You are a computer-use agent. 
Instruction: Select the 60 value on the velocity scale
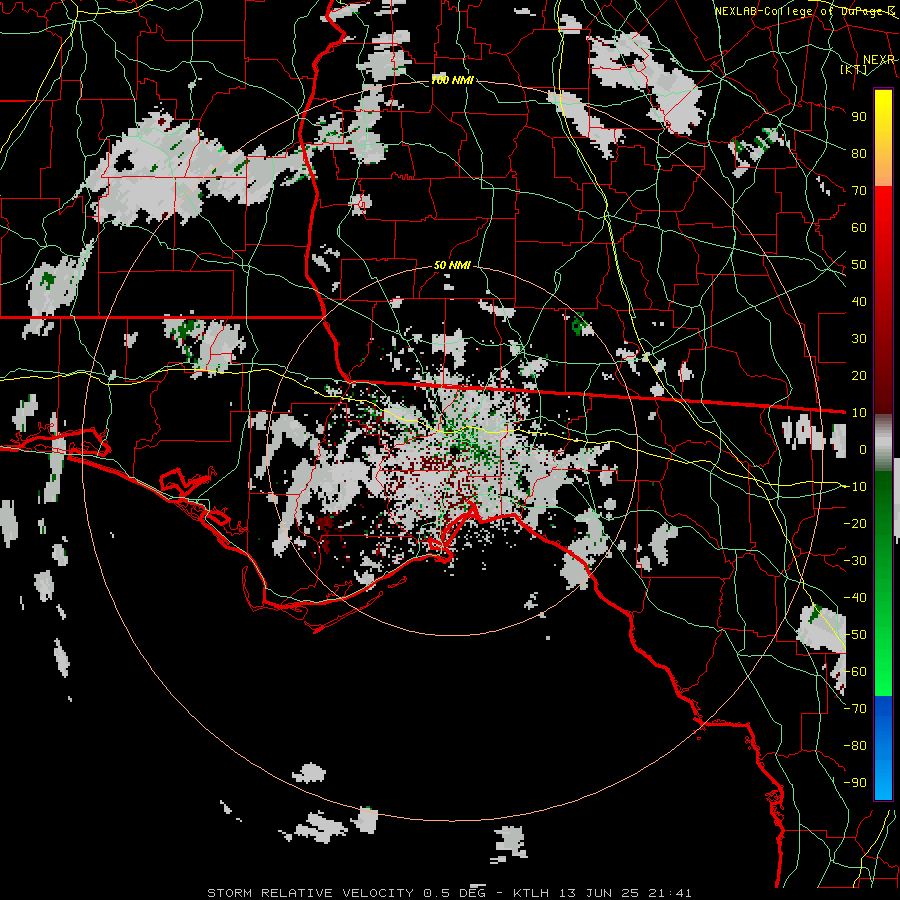tap(859, 227)
